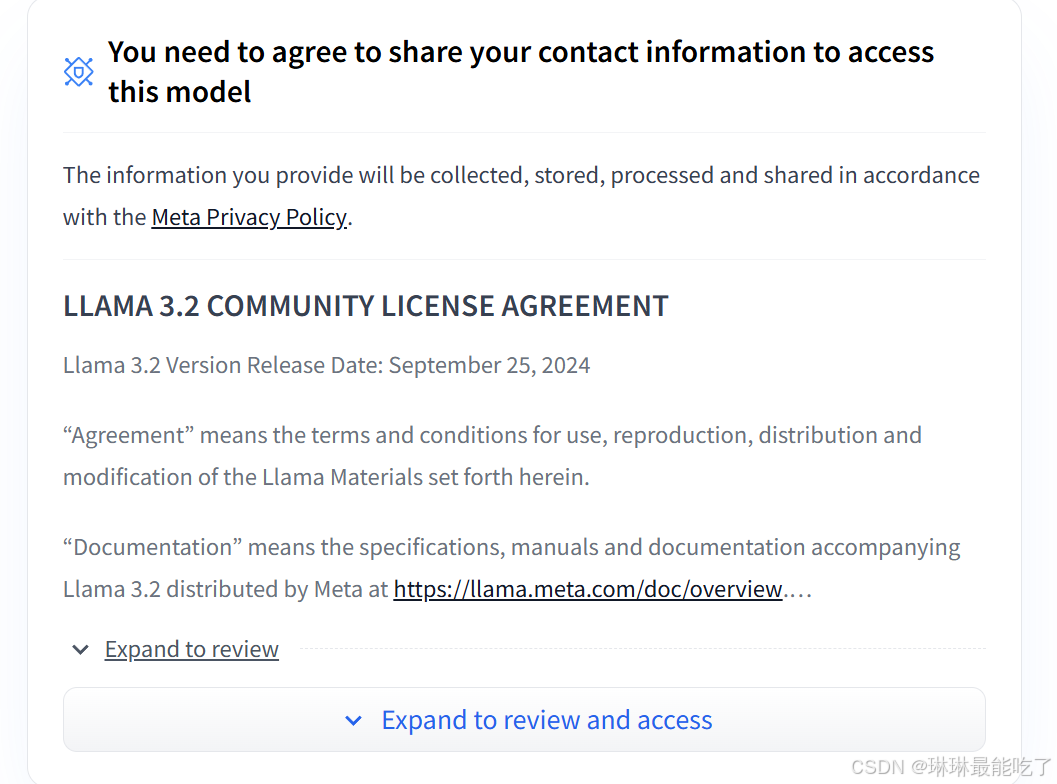Click the paragraph defining "Documentation"
Screen dimensions: 1057x784
(x=512, y=568)
